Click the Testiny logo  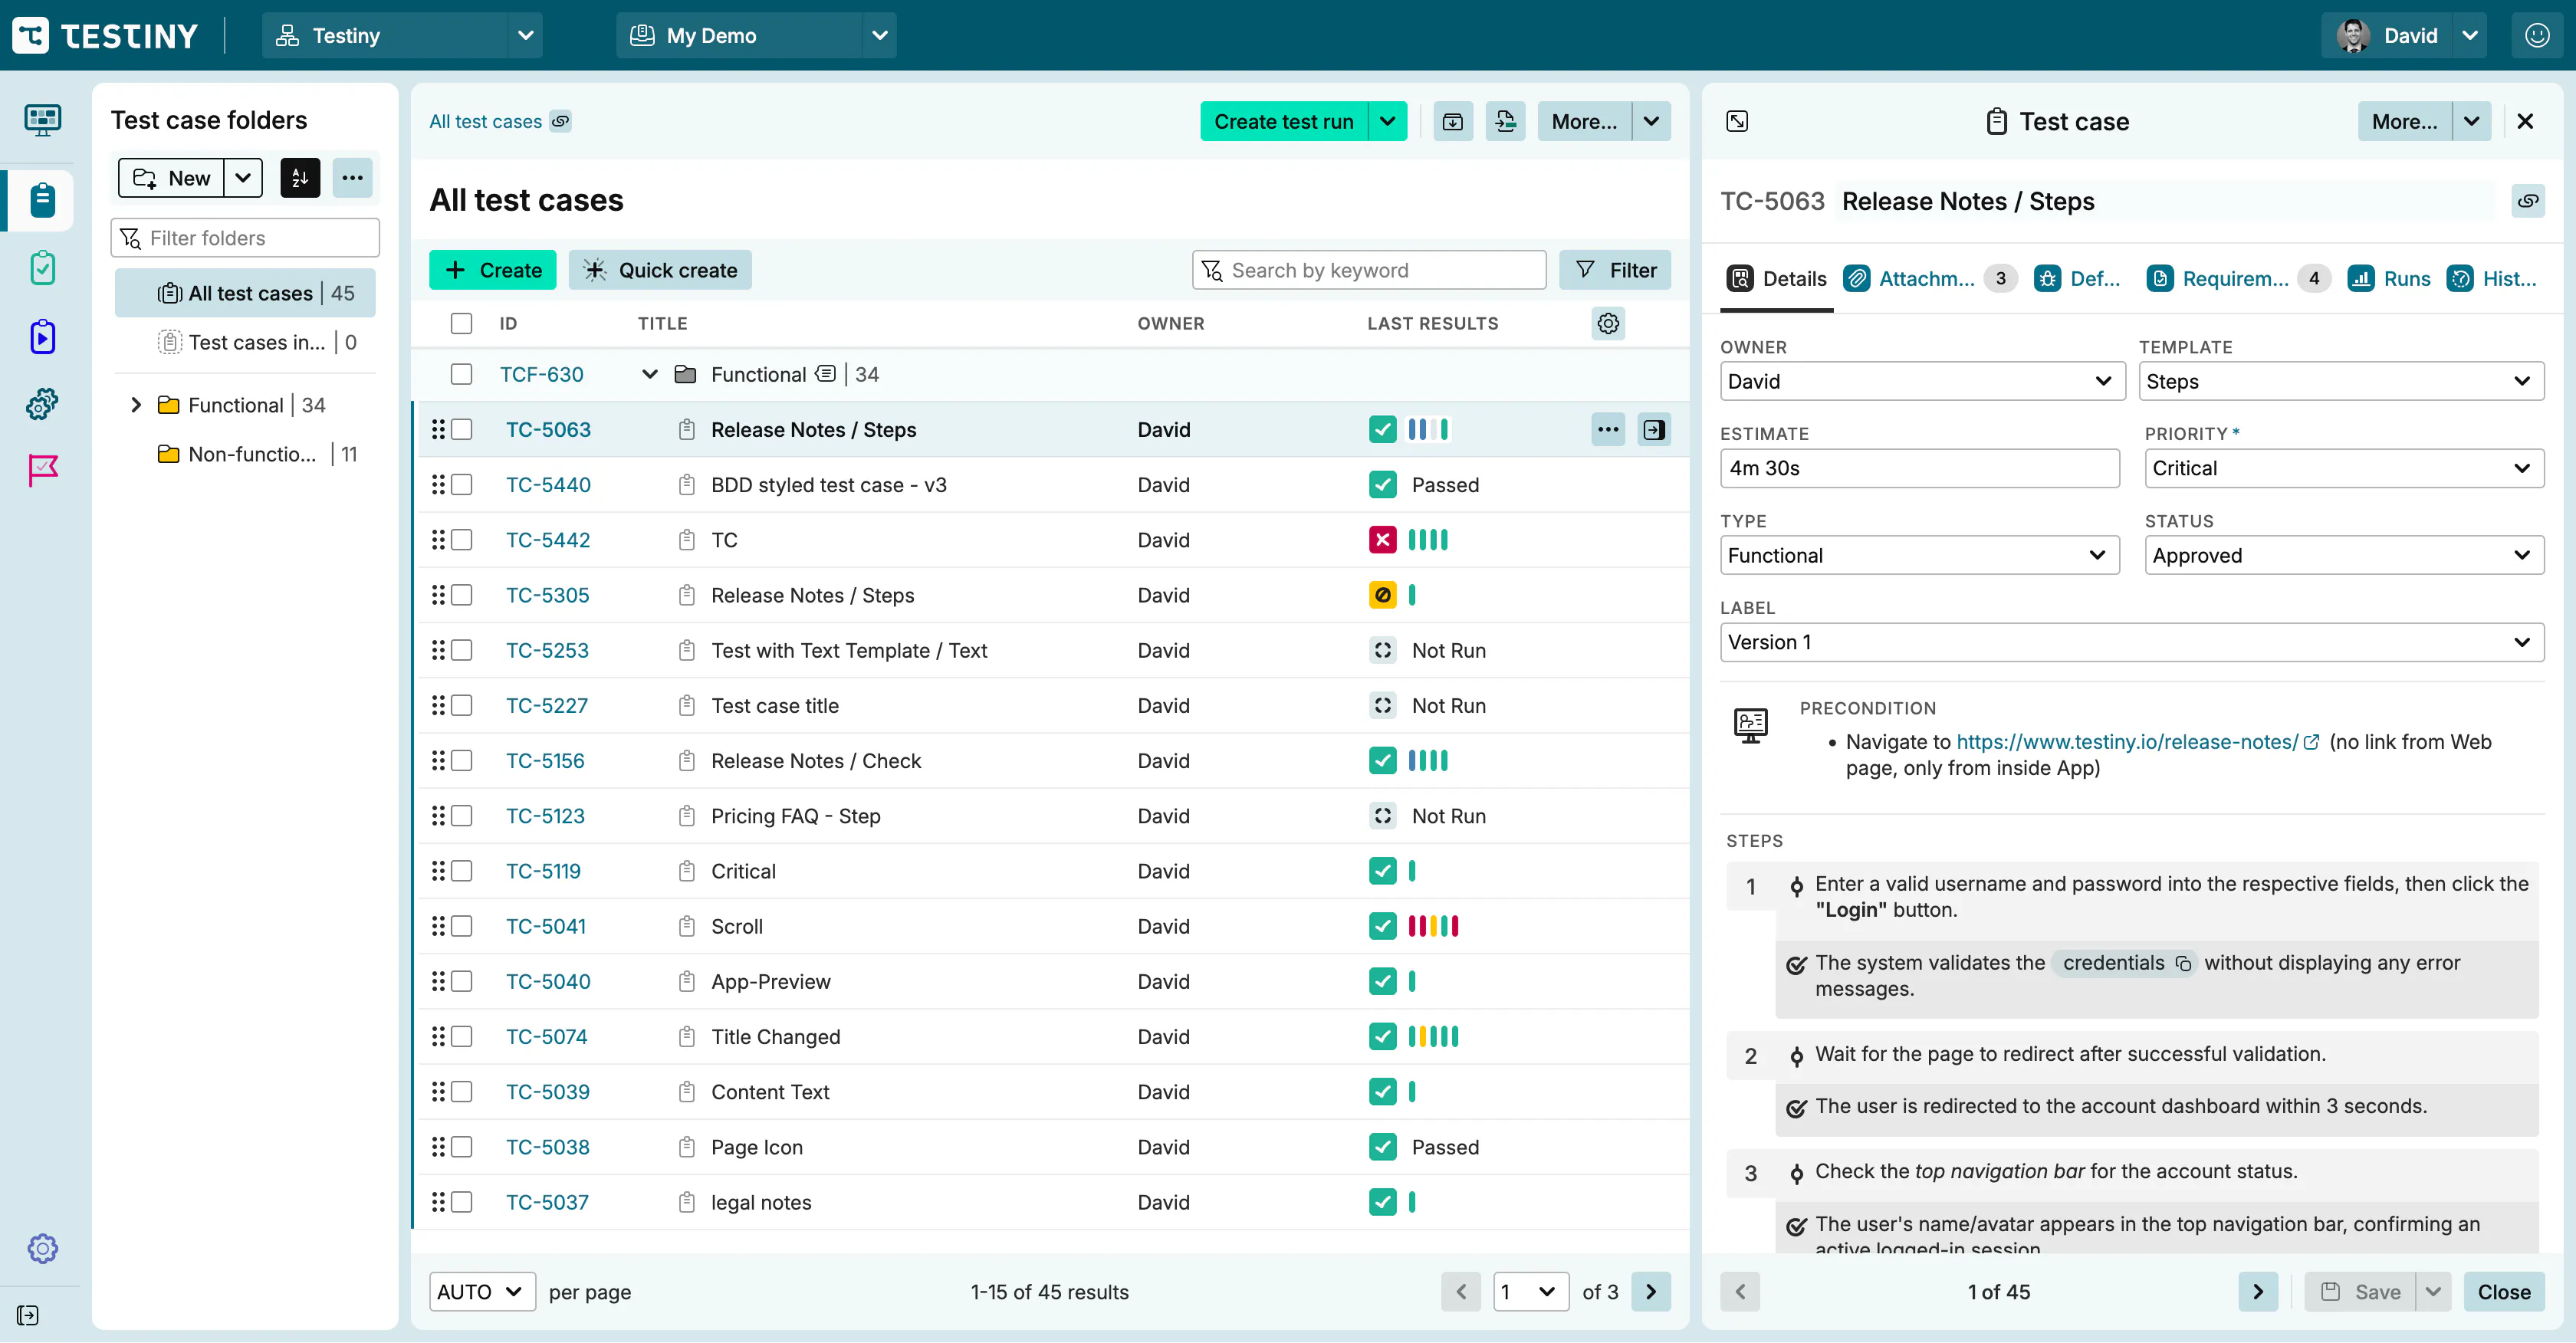pyautogui.click(x=105, y=35)
